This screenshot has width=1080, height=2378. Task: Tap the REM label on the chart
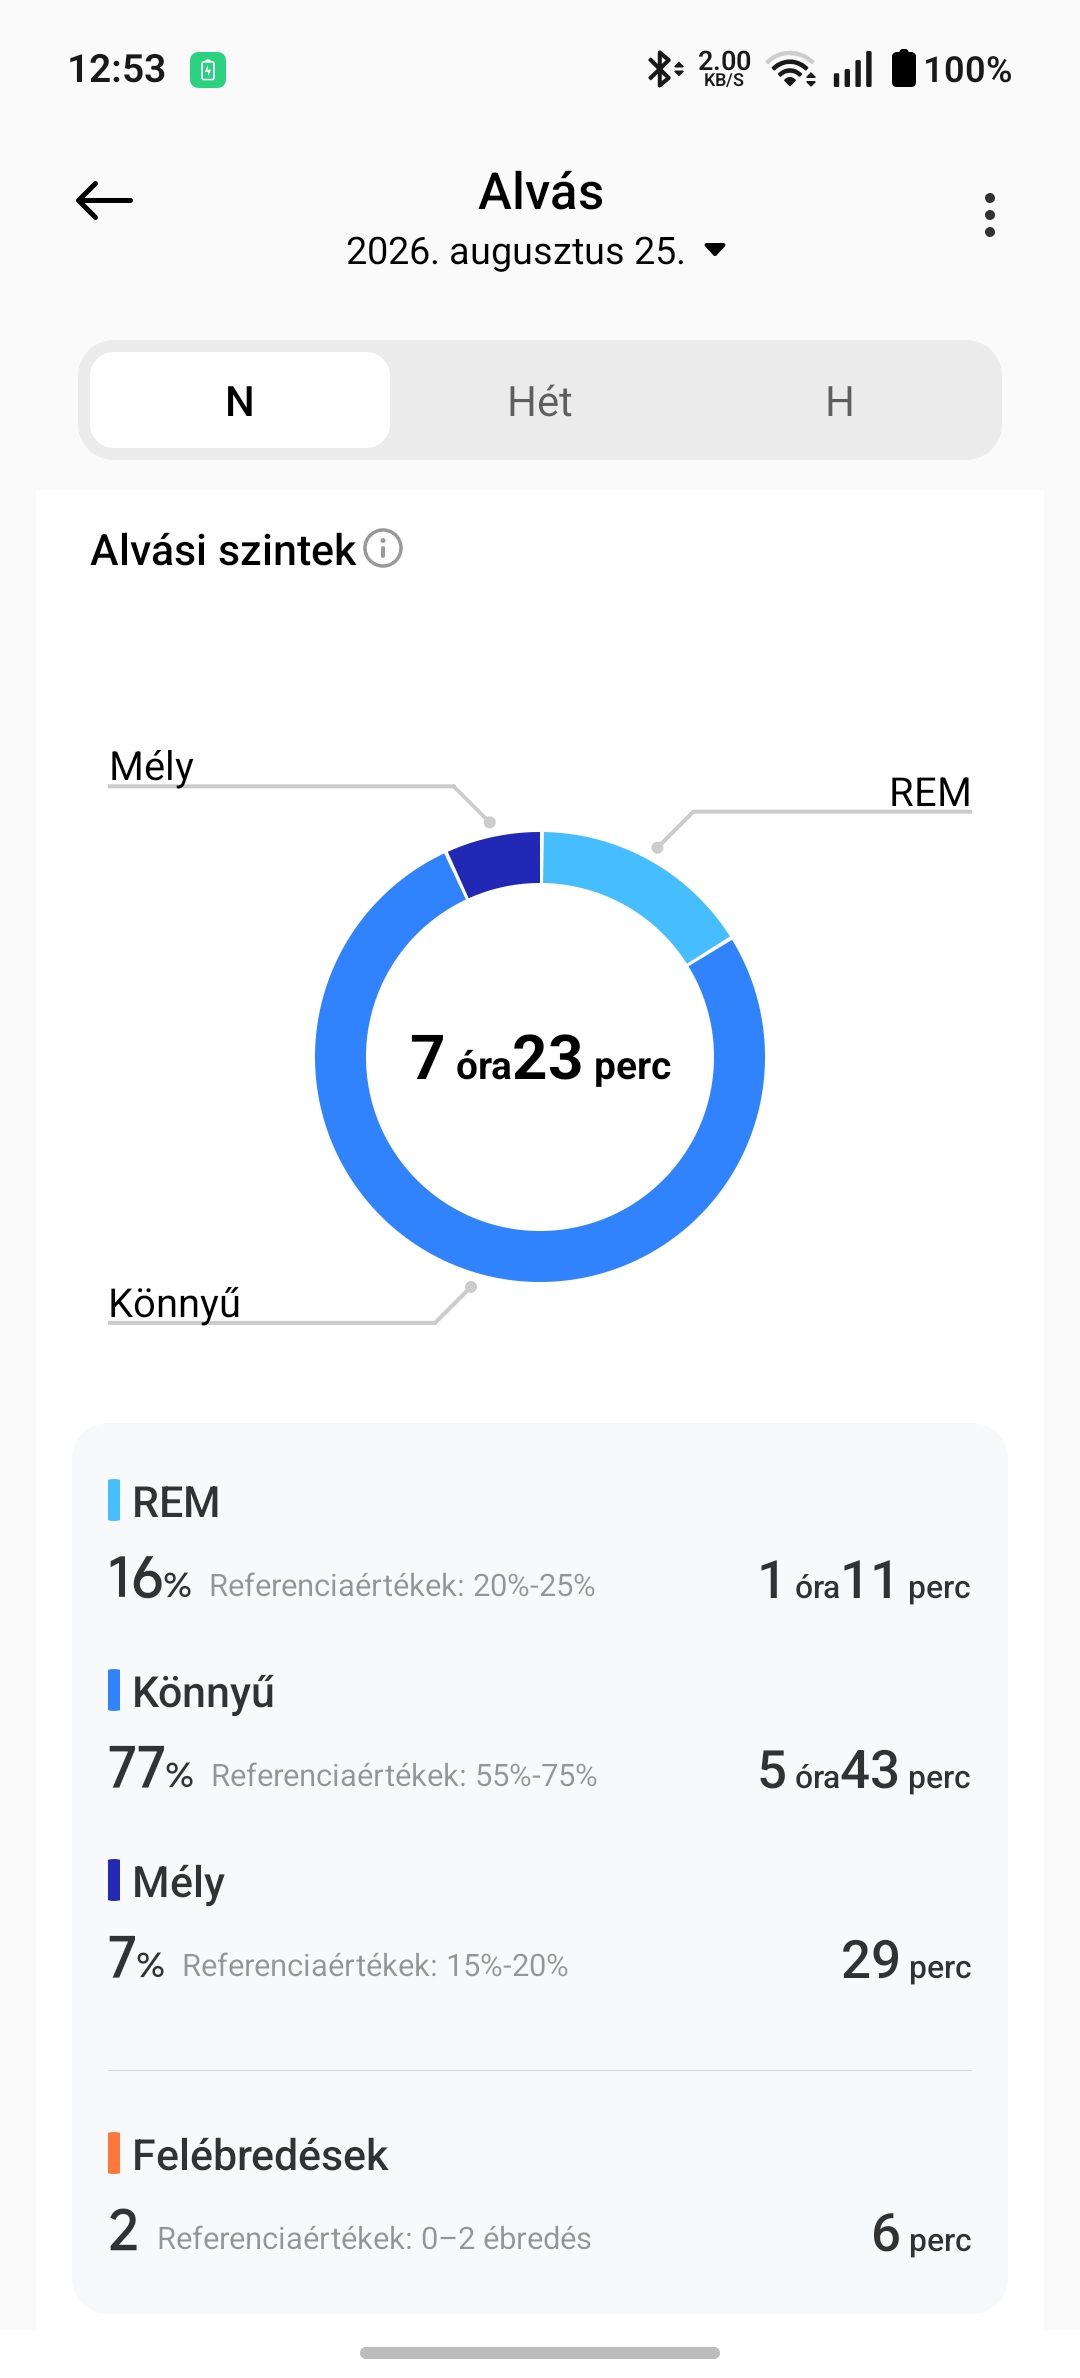click(x=930, y=792)
